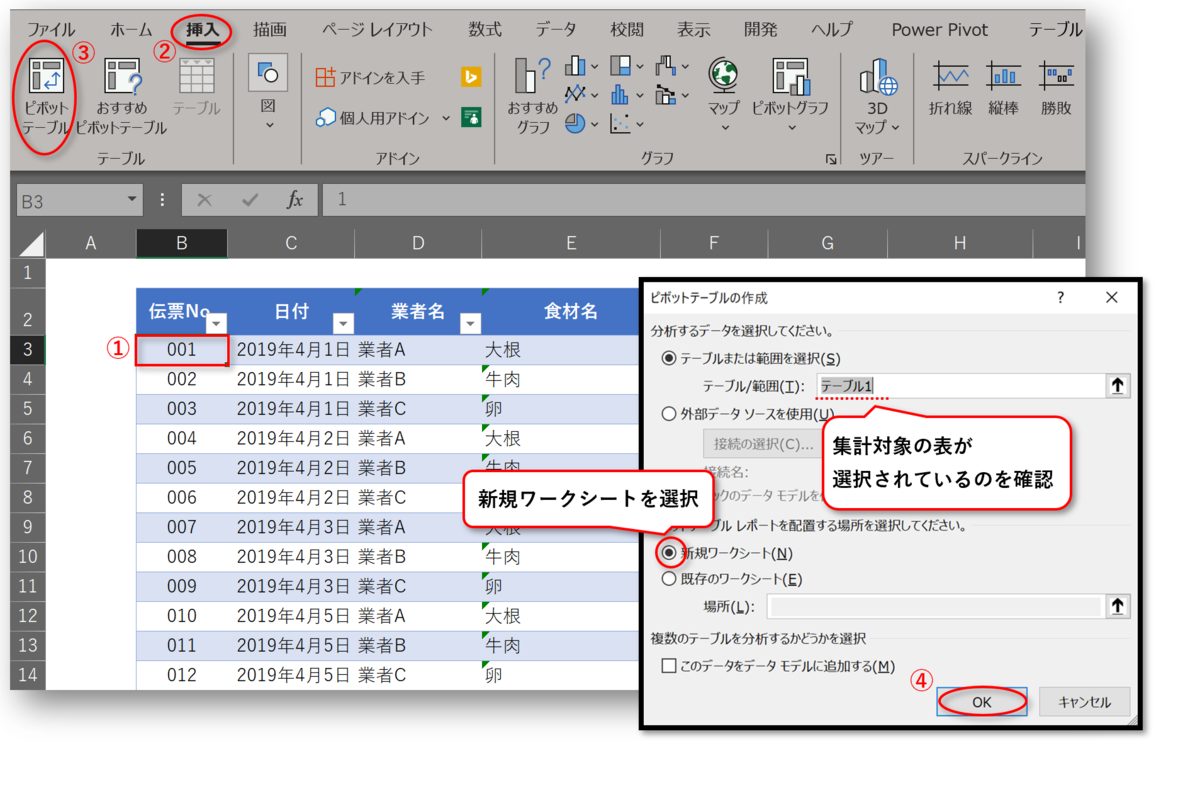This screenshot has height=792, width=1200.
Task: Open the 日付 column filter dropdown
Action: tap(343, 324)
